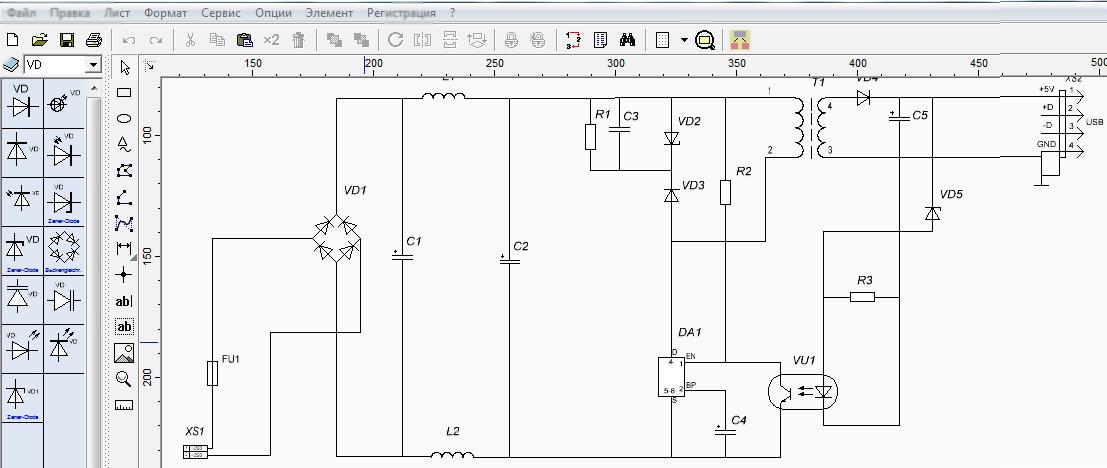Bring selected element to front
1107x468 pixels.
click(x=334, y=40)
